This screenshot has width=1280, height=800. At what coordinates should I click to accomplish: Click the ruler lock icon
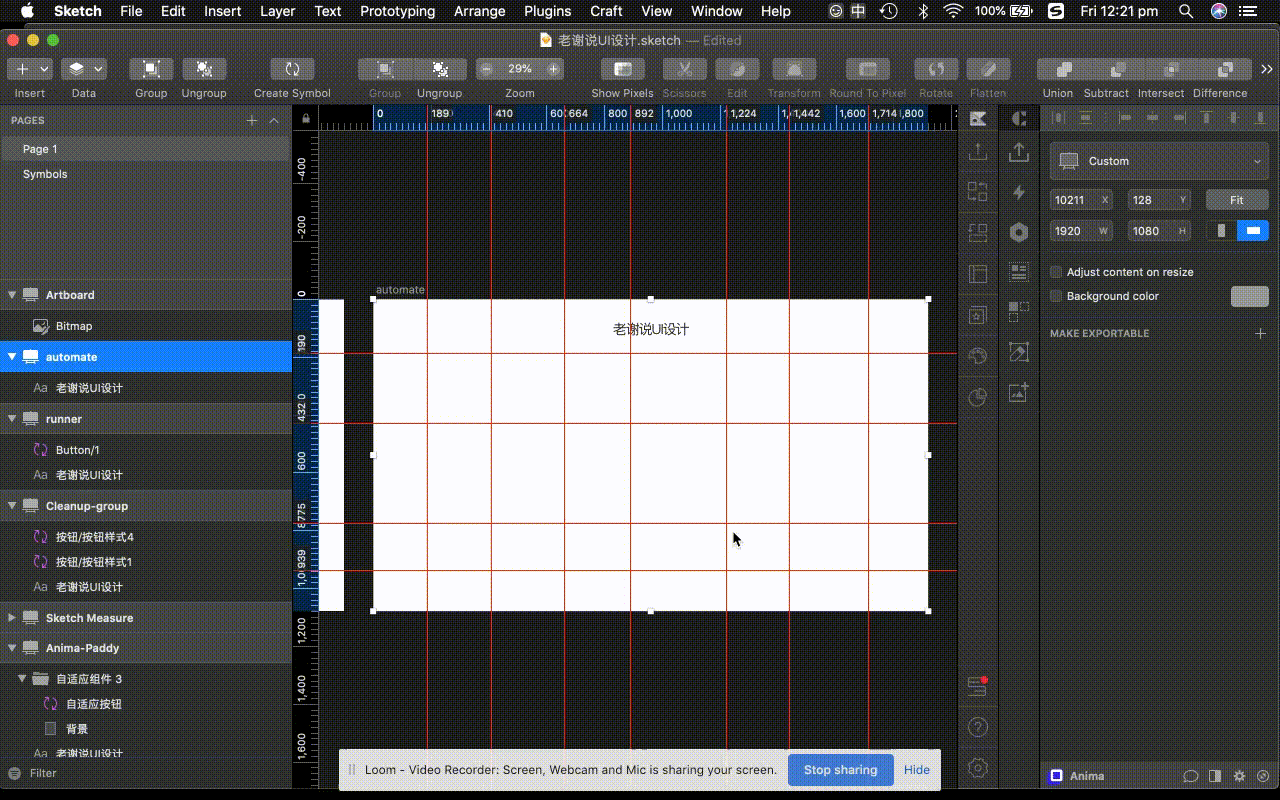tap(305, 118)
